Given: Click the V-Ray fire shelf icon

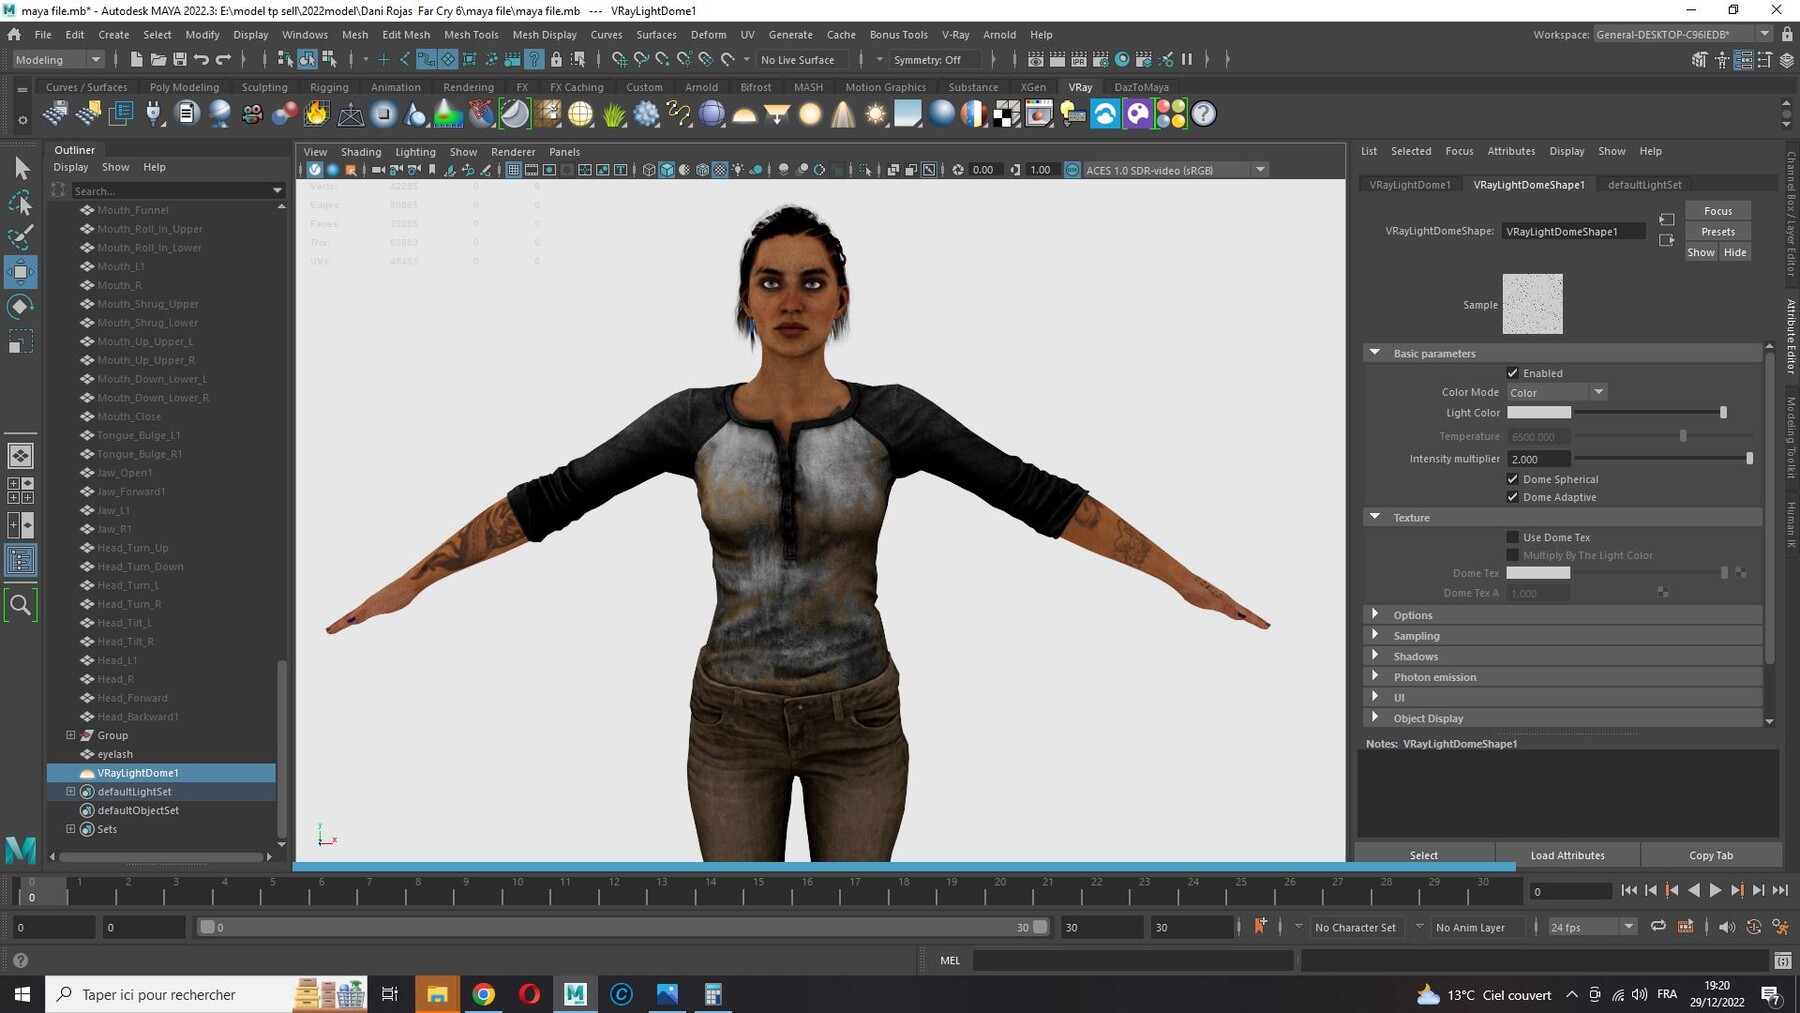Looking at the screenshot, I should tap(317, 114).
